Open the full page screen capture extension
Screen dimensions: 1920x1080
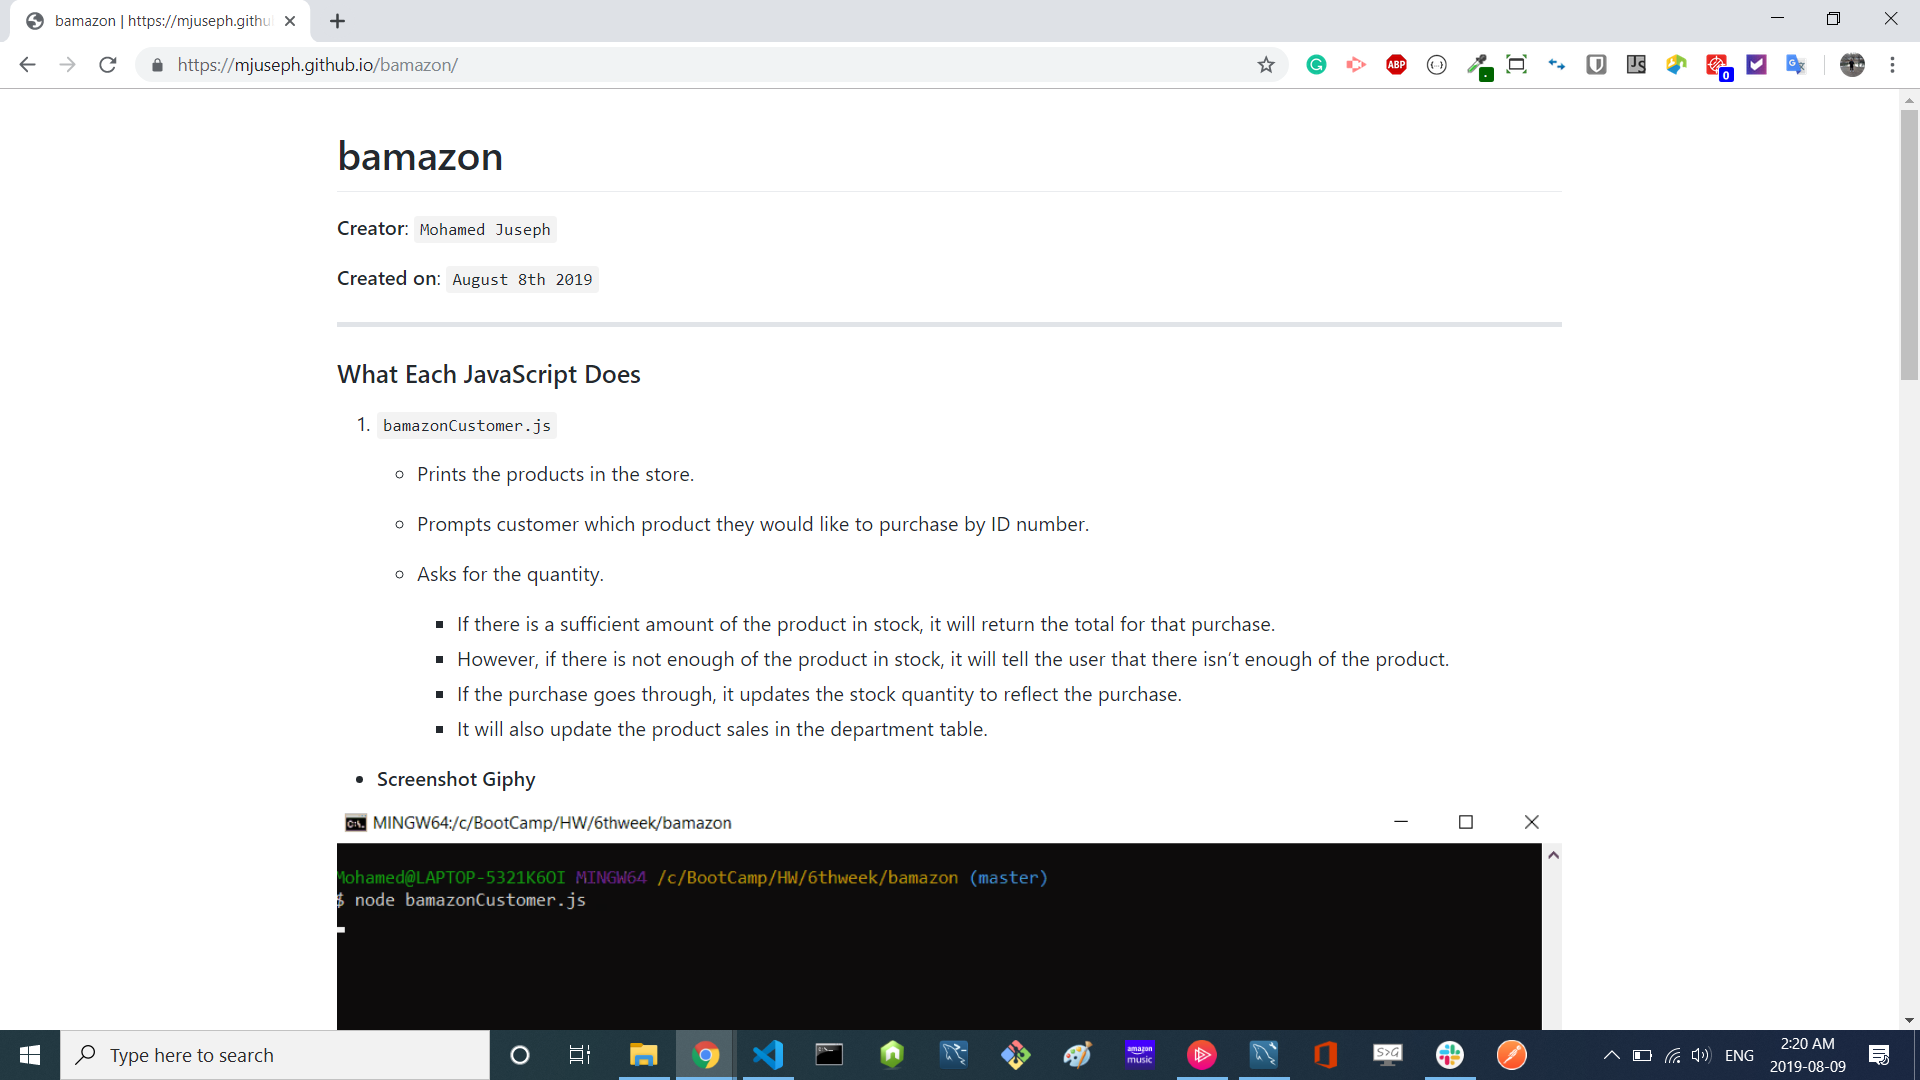pos(1516,65)
